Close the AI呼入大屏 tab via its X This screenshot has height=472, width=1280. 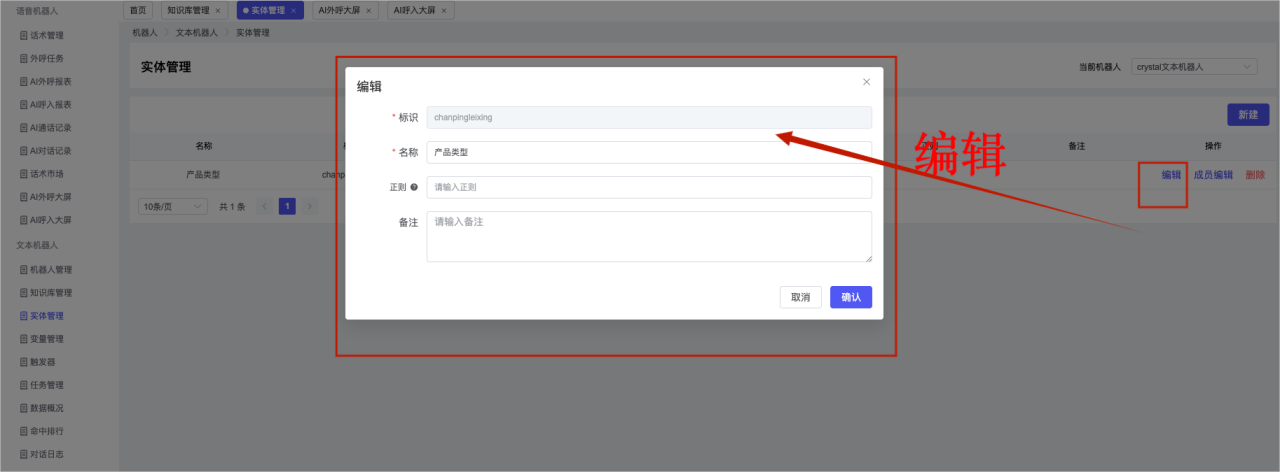444,11
